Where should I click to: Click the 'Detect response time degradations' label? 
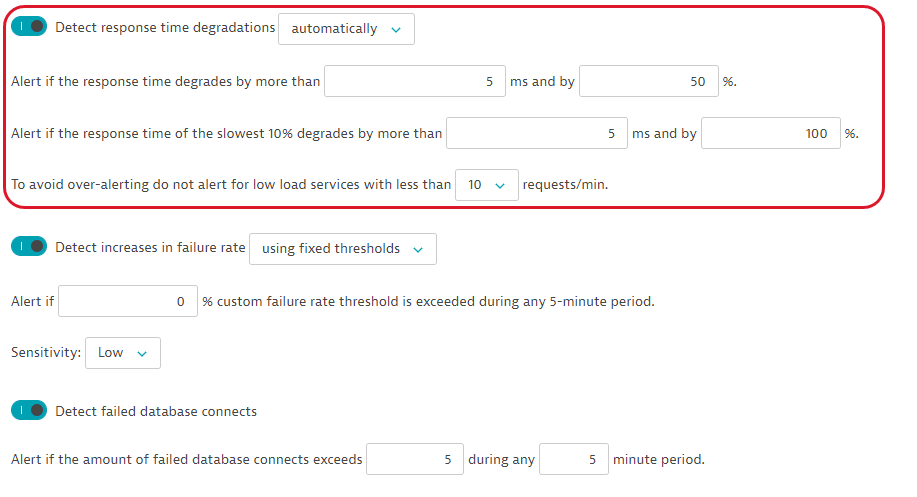(x=165, y=28)
